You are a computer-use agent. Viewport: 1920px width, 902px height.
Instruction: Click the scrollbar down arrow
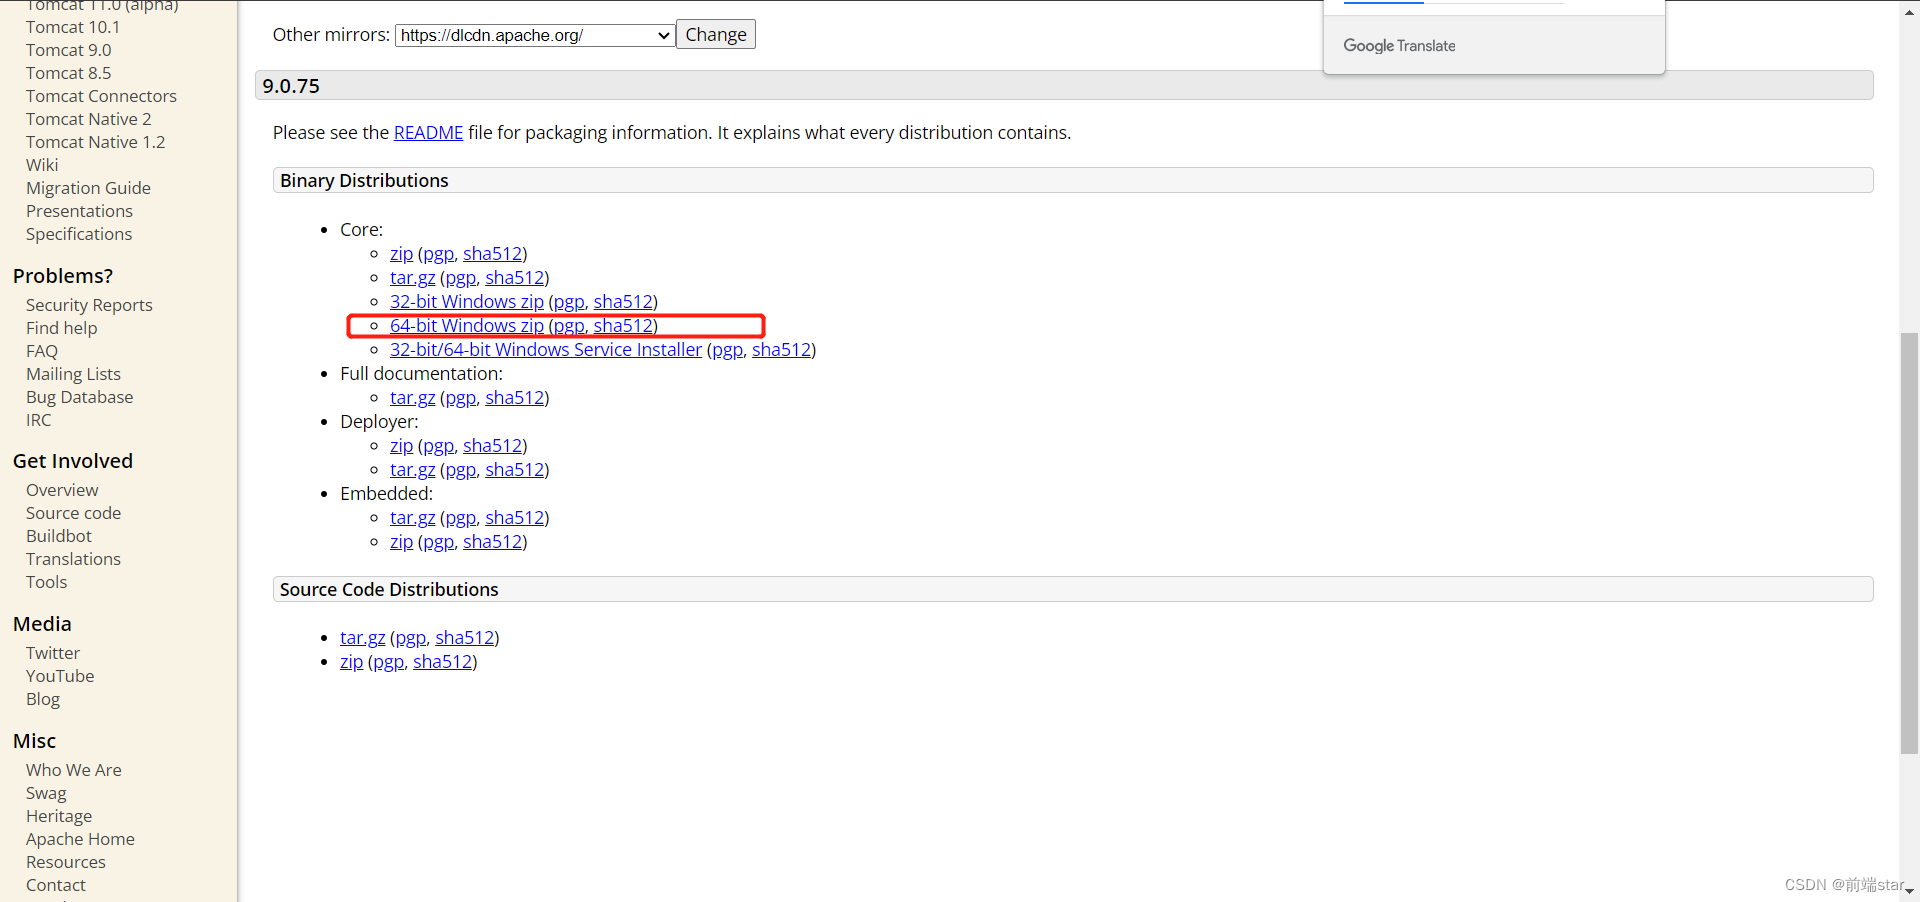(1909, 891)
